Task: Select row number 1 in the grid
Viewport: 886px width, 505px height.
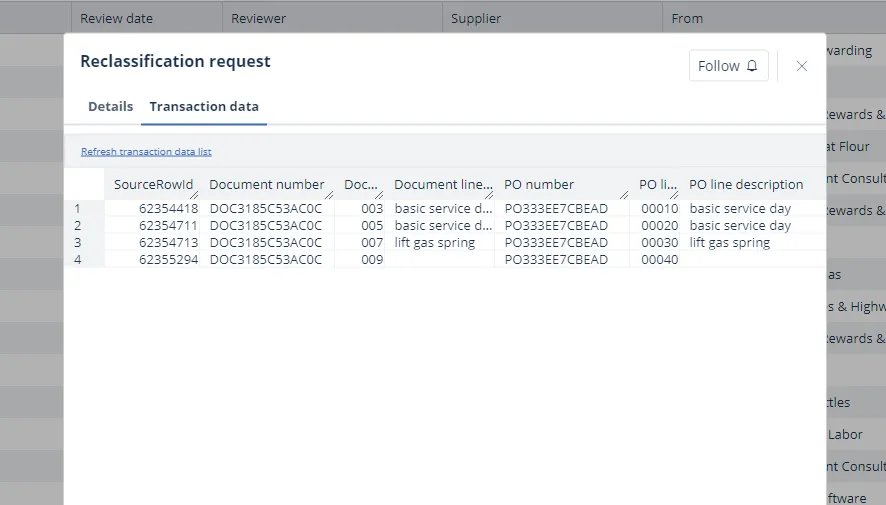Action: 78,209
